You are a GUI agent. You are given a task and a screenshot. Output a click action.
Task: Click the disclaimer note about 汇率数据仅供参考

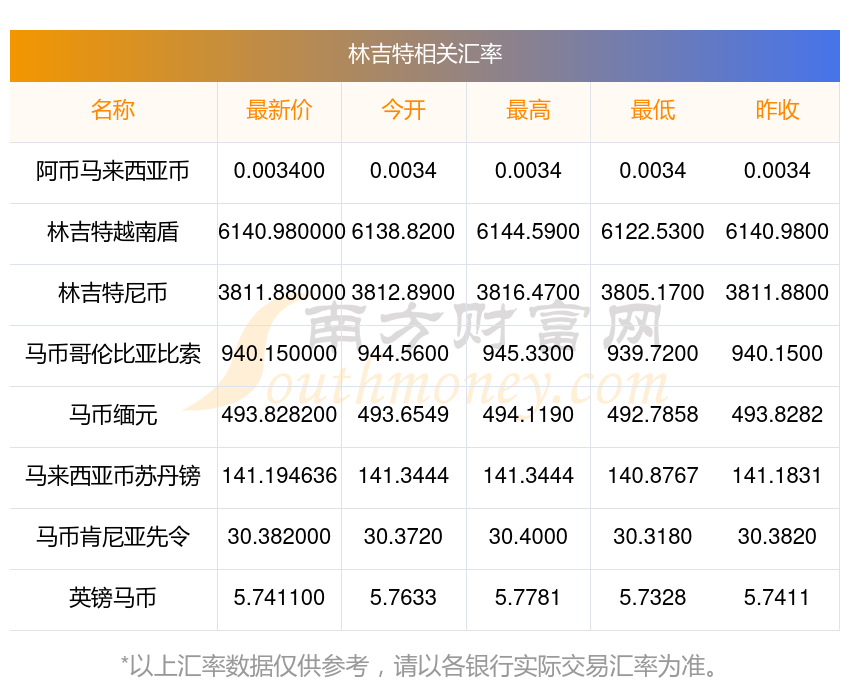[418, 666]
